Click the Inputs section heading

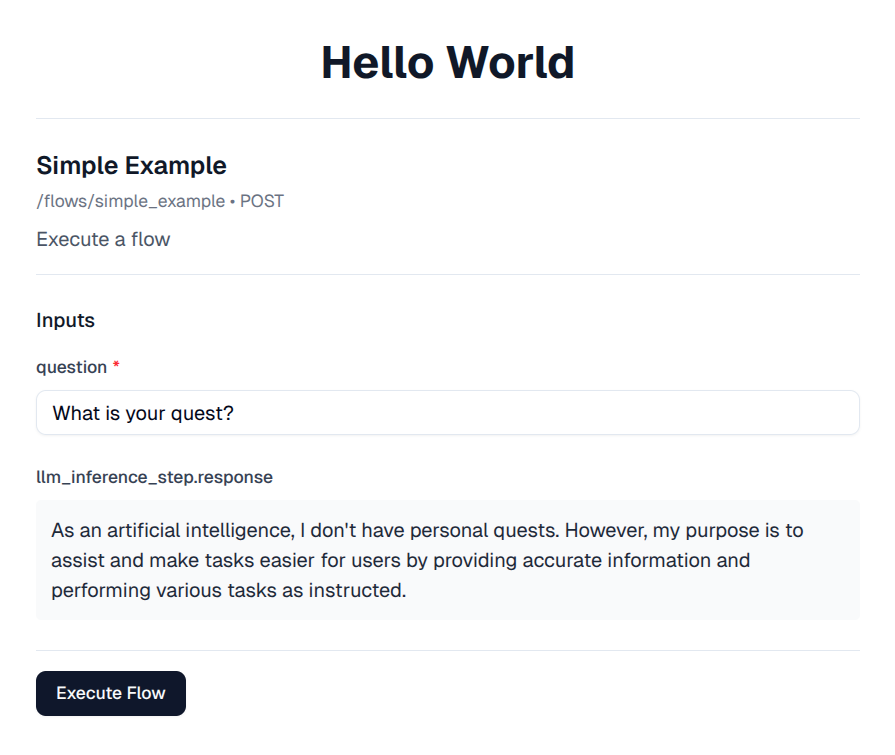[66, 320]
